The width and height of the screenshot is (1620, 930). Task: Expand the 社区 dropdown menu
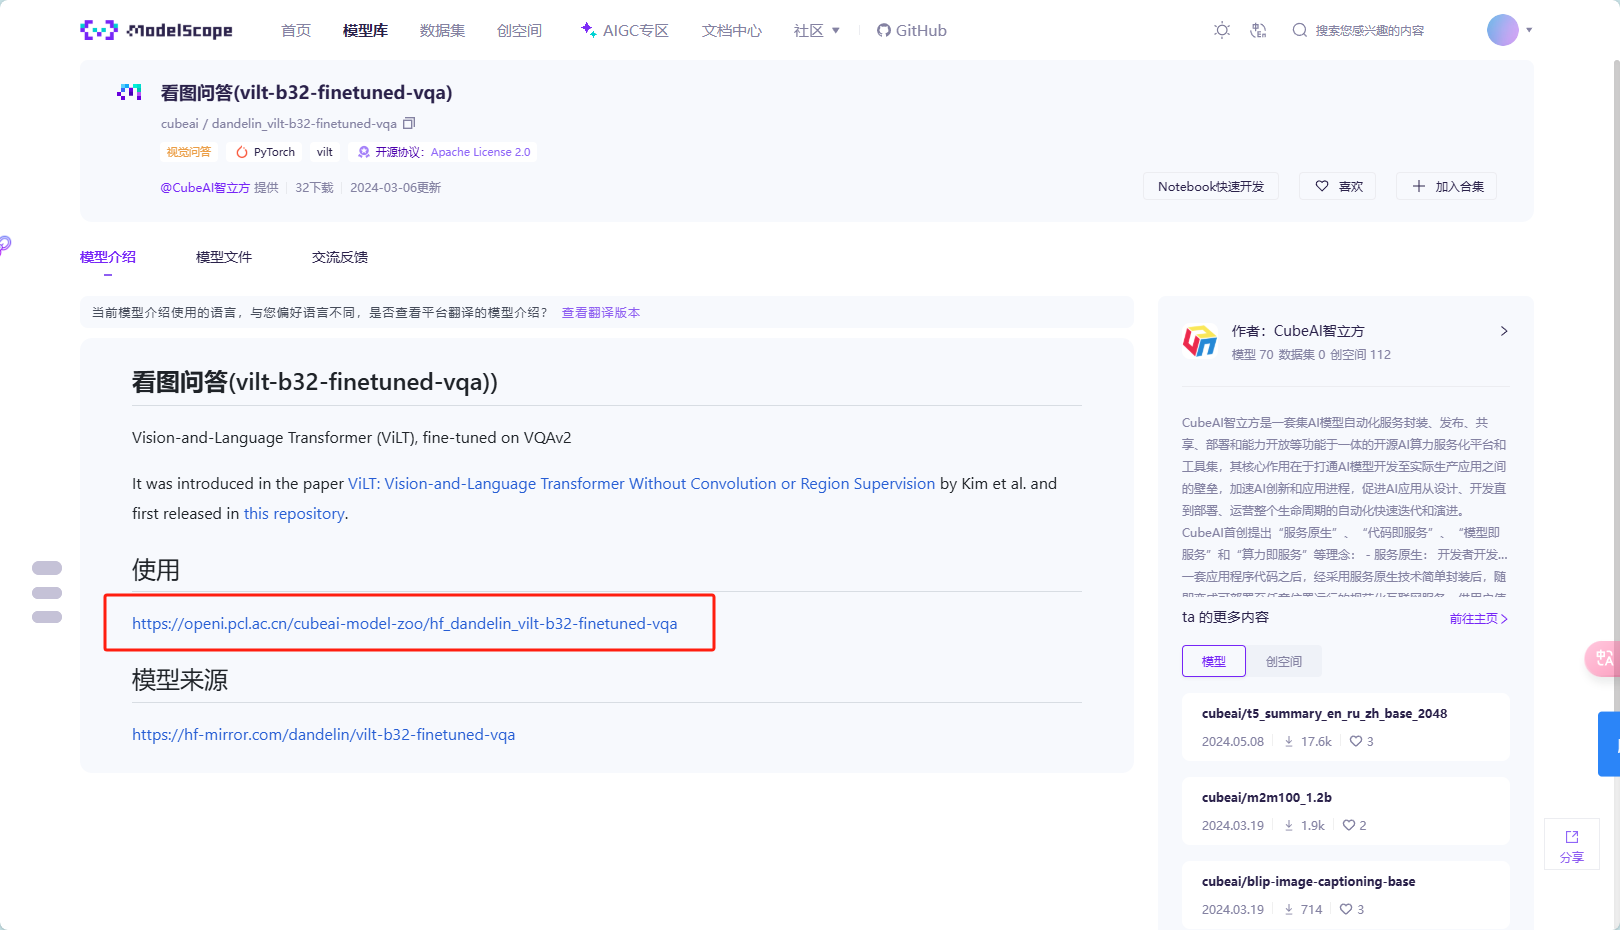(x=817, y=31)
